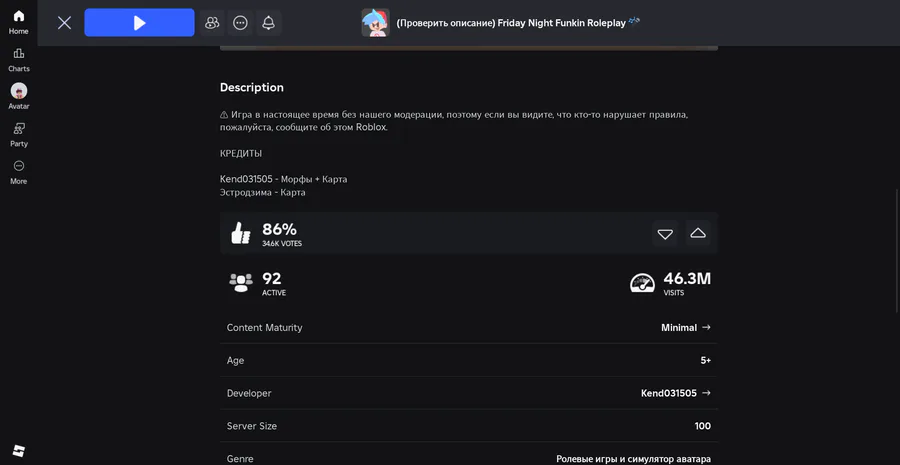Open the invite friends icon
This screenshot has width=900, height=465.
[x=212, y=22]
